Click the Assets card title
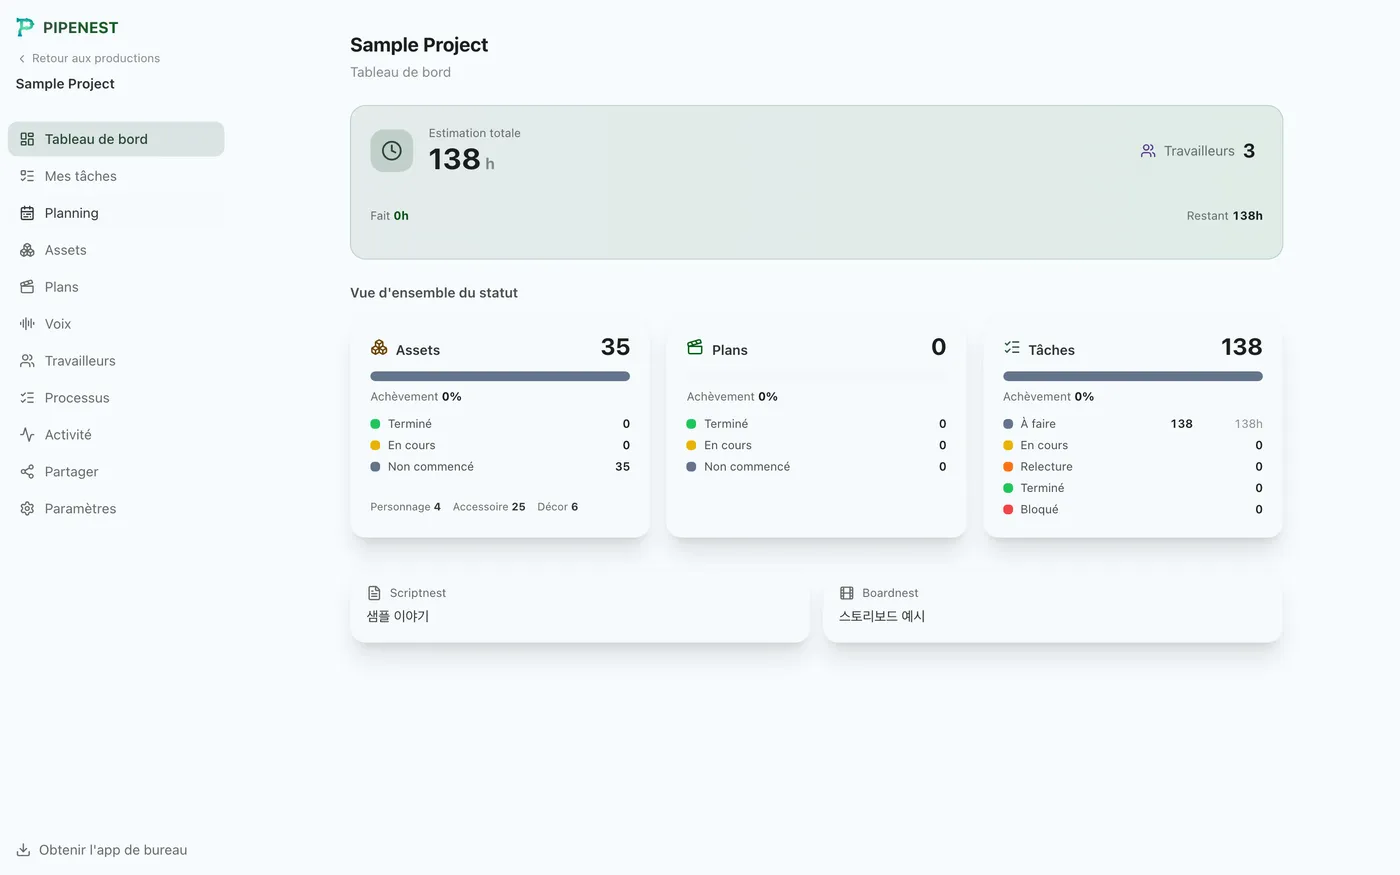 click(x=418, y=350)
